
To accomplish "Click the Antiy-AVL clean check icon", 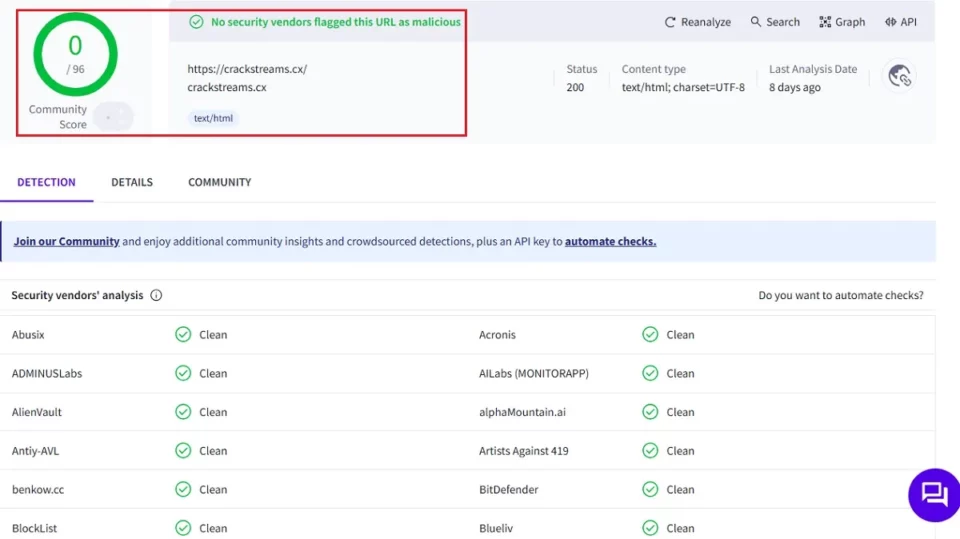I will 183,451.
